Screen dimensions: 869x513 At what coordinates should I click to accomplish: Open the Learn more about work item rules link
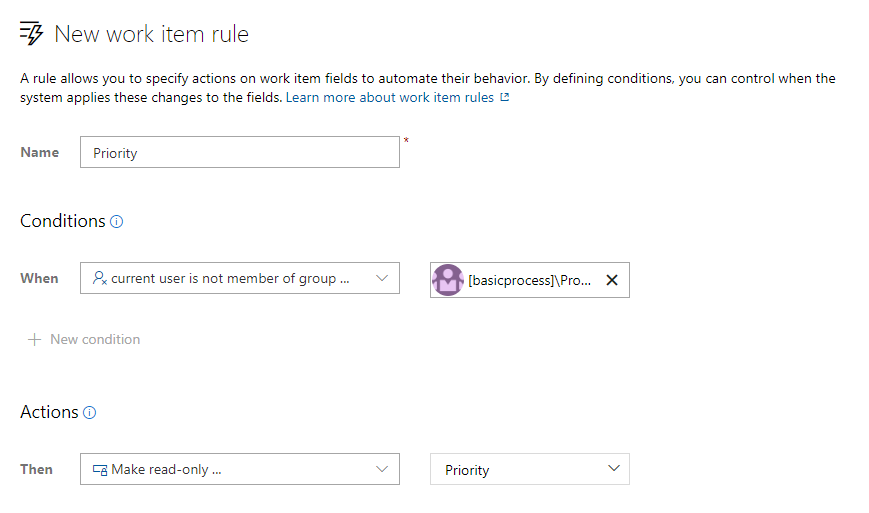389,98
